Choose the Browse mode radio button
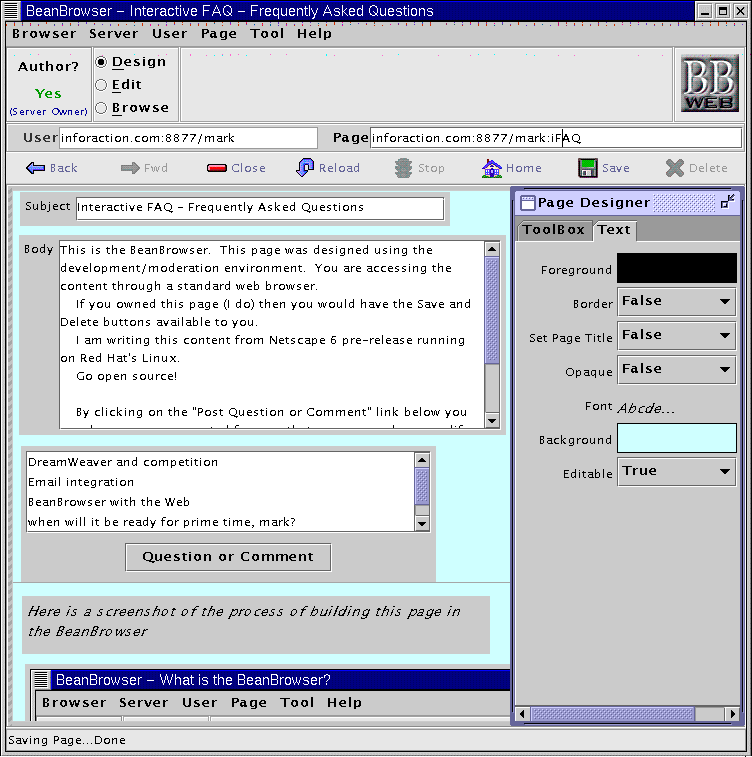Viewport: 752px width, 757px height. tap(101, 108)
